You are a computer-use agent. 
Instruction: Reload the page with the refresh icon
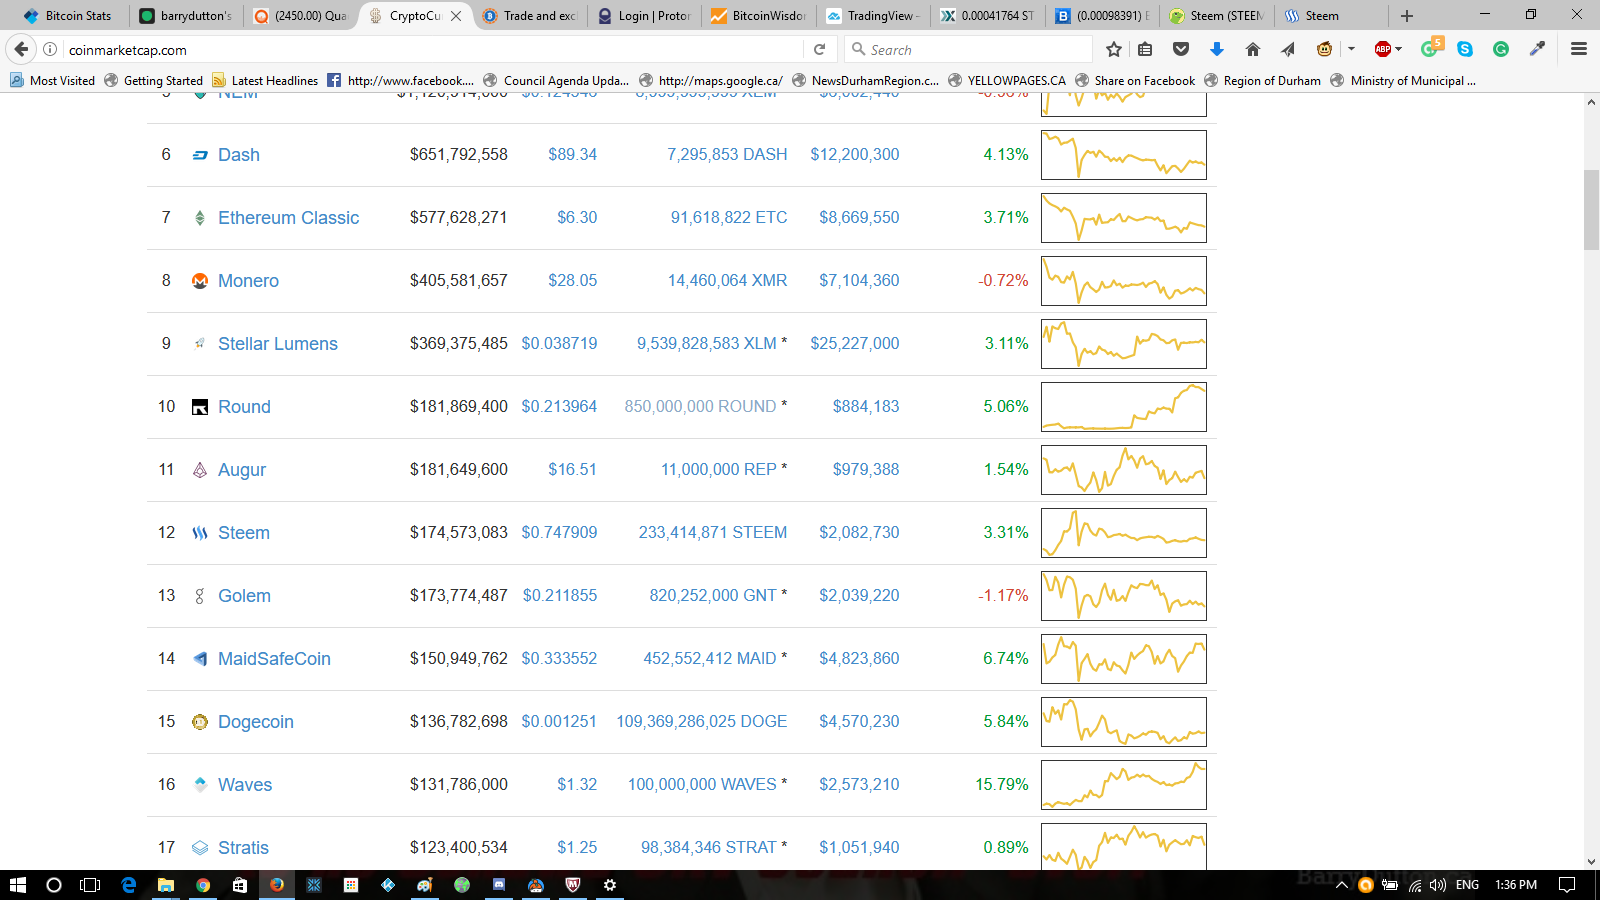click(819, 49)
